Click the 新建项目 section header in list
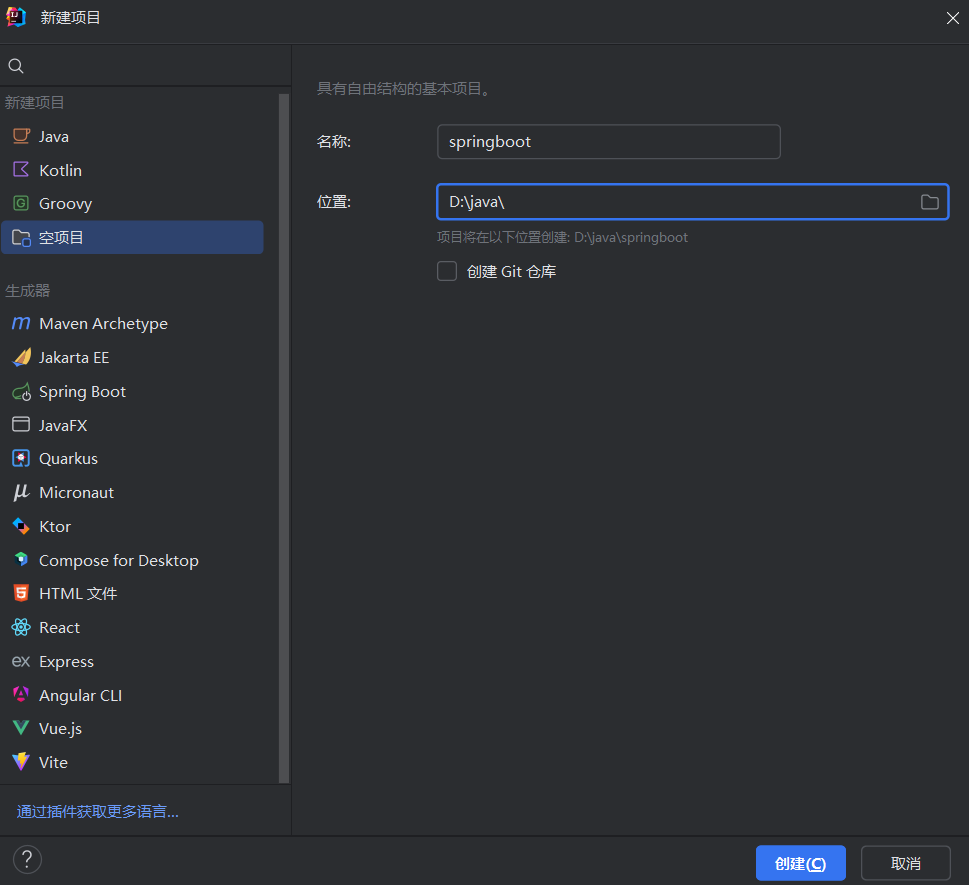Screen dimensions: 969x885 pos(35,103)
